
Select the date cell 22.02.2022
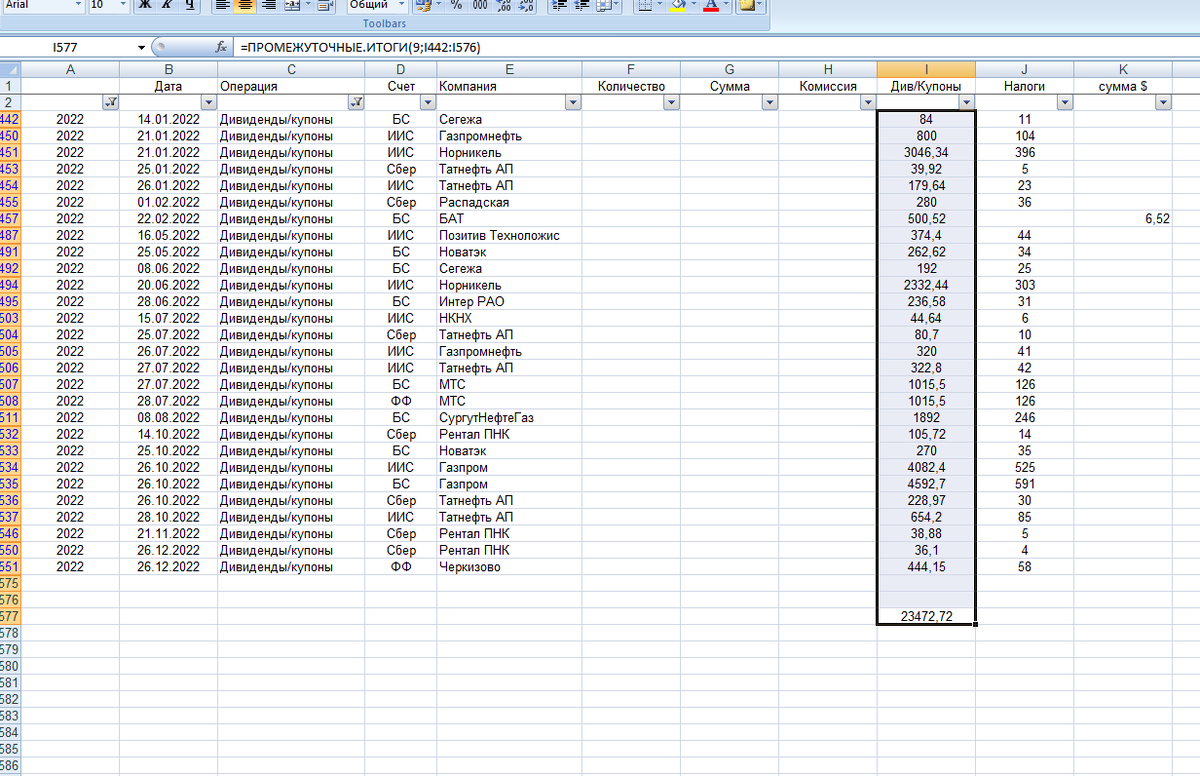pos(169,218)
